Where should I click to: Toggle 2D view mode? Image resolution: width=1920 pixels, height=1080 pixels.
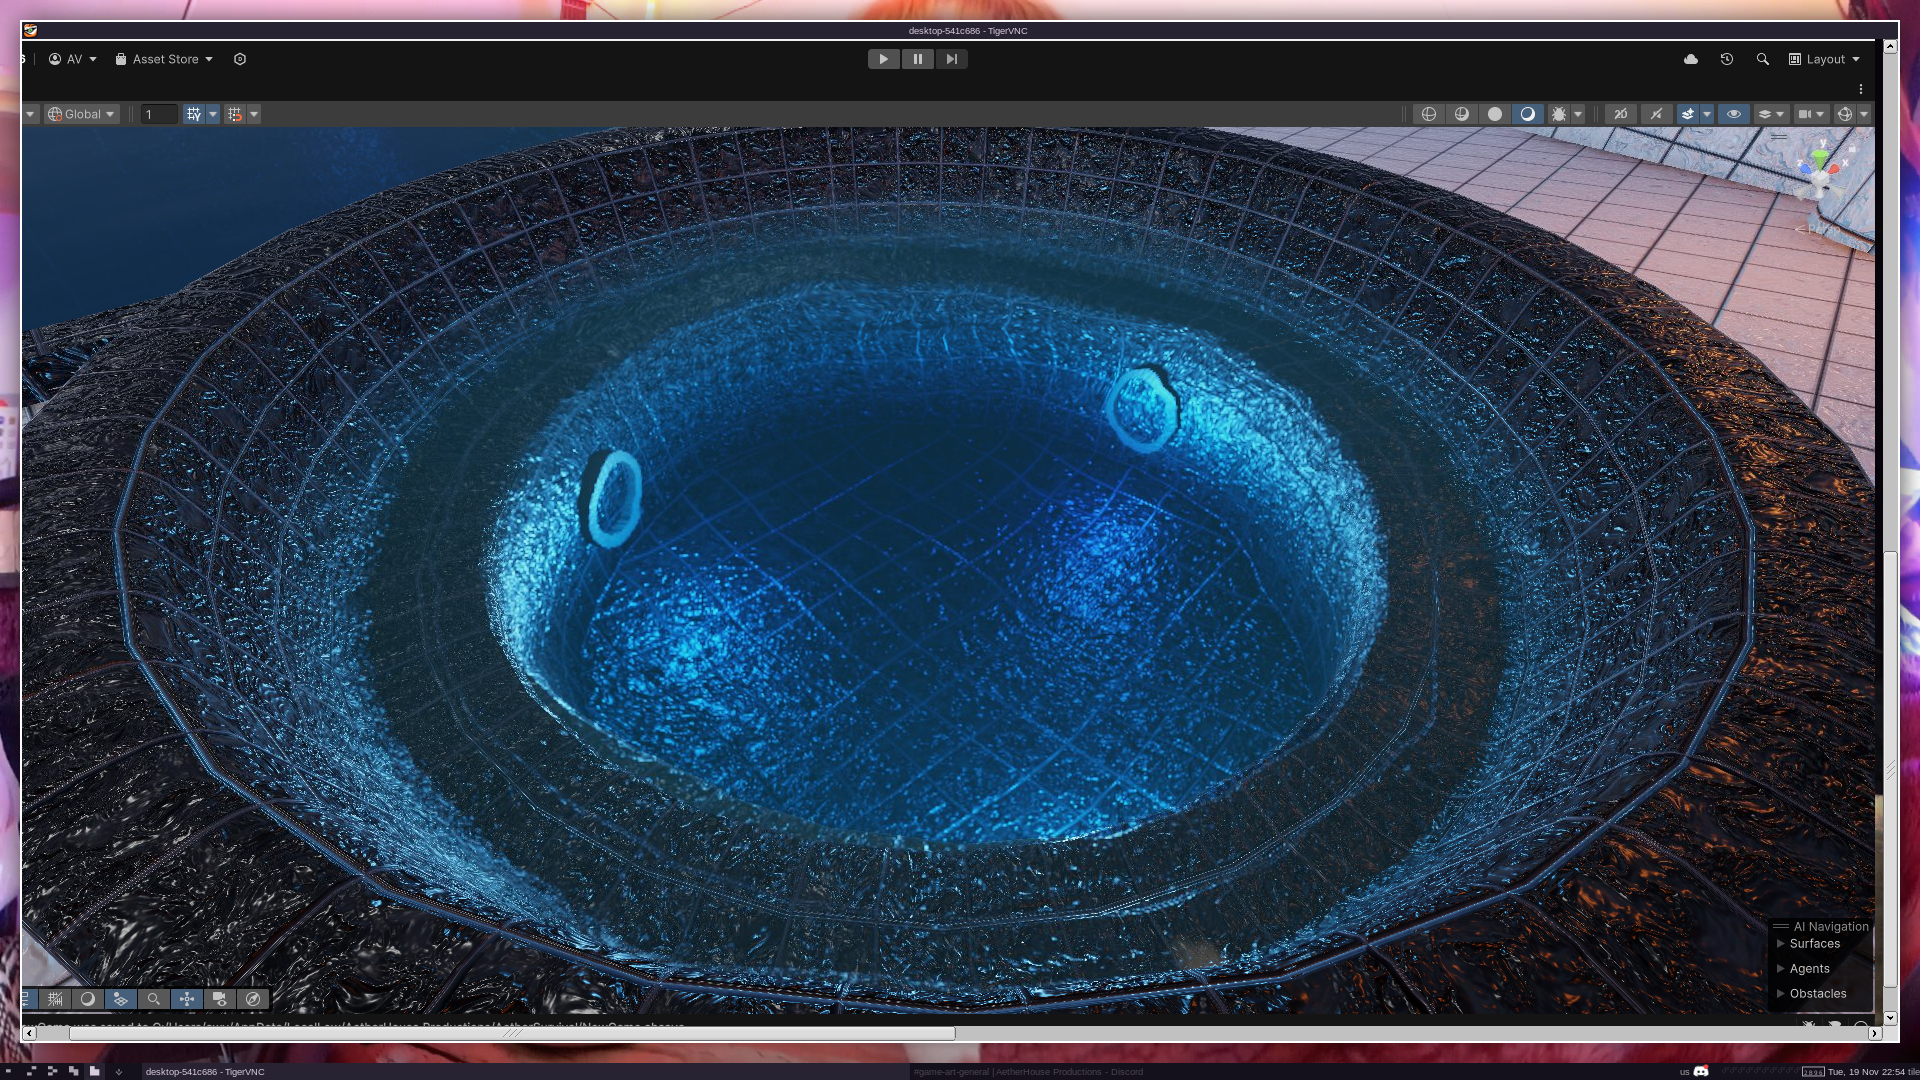[1620, 114]
